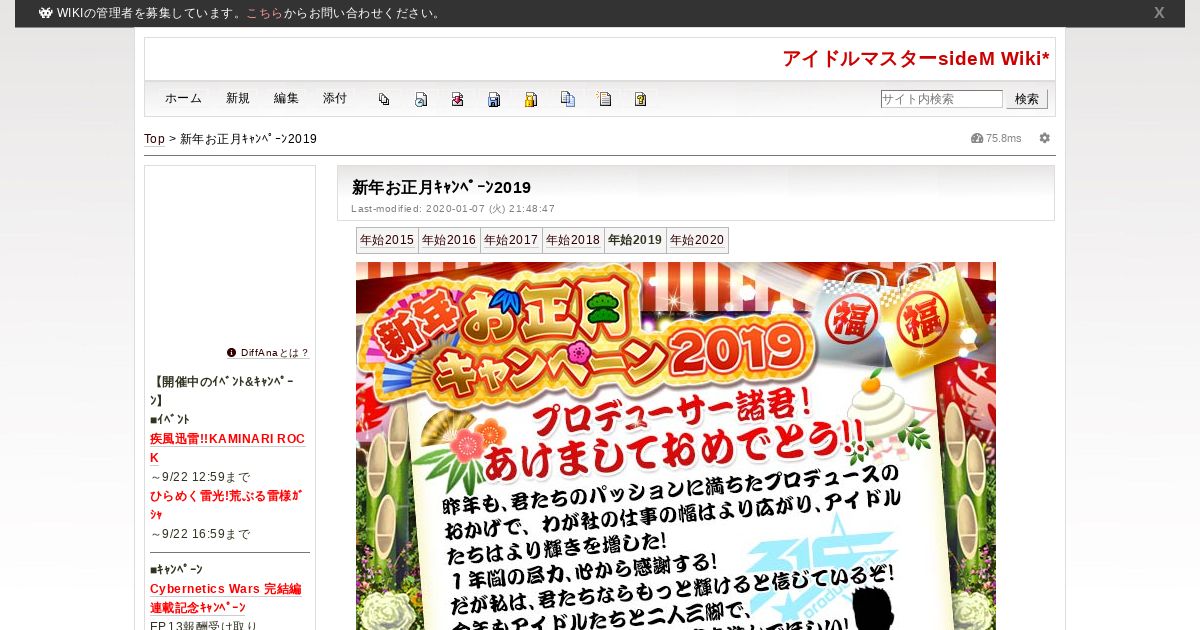Click the サイト内検索 search field

tap(941, 99)
